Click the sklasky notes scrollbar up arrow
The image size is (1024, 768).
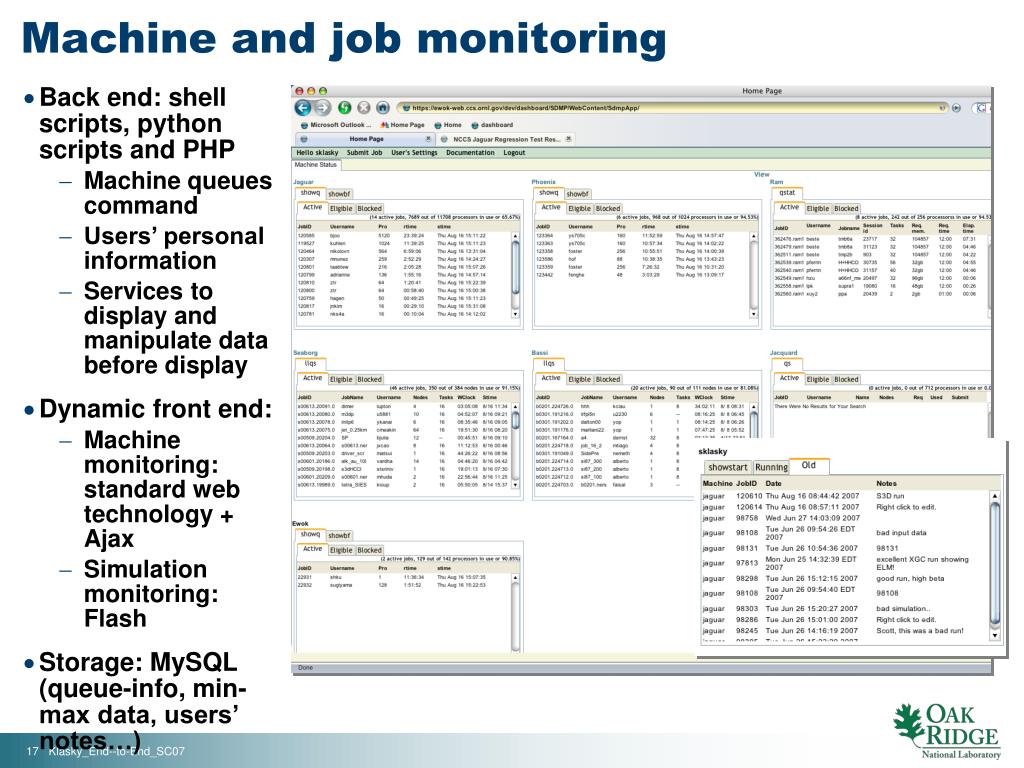pyautogui.click(x=995, y=496)
